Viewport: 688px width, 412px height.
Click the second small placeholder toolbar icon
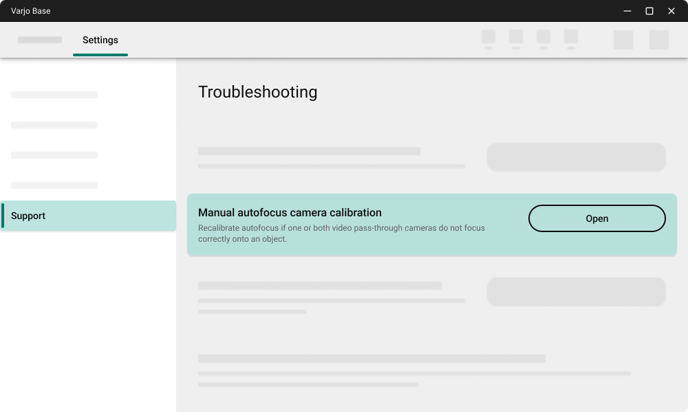point(516,39)
